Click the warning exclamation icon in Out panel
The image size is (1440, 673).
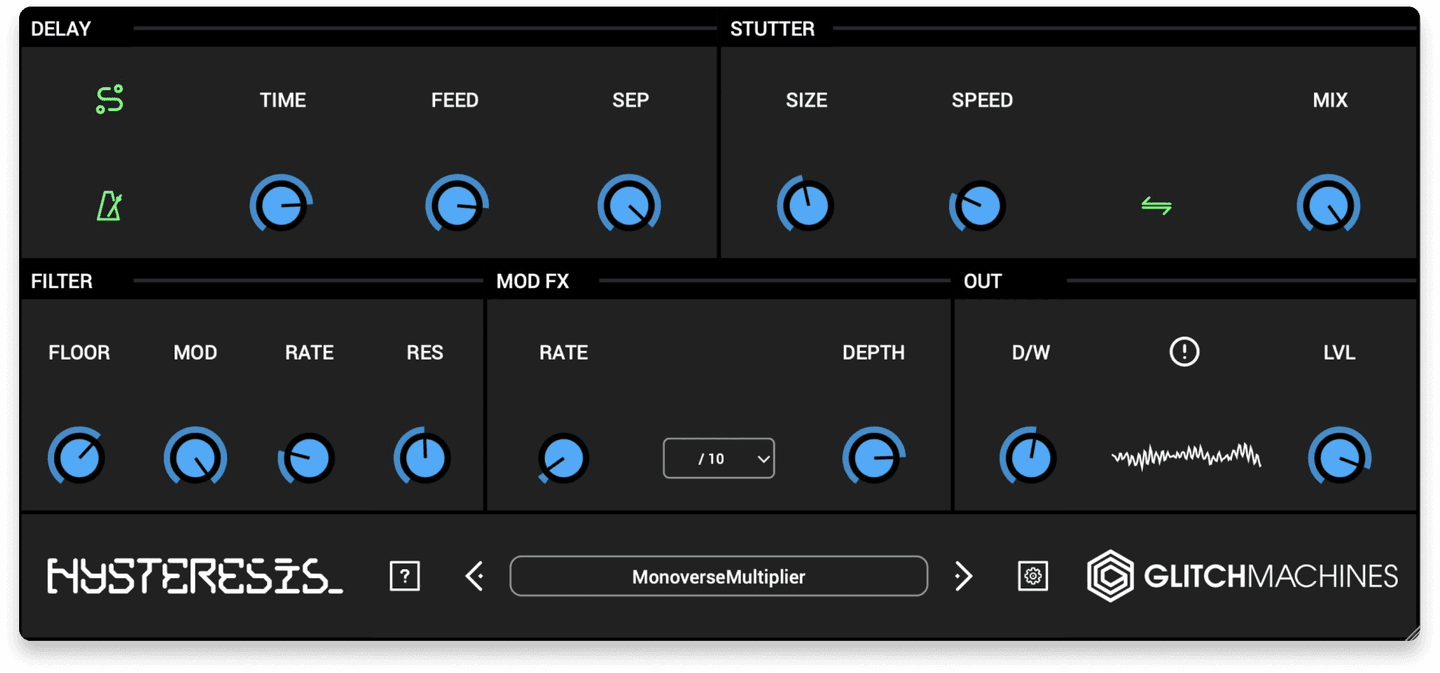1183,352
